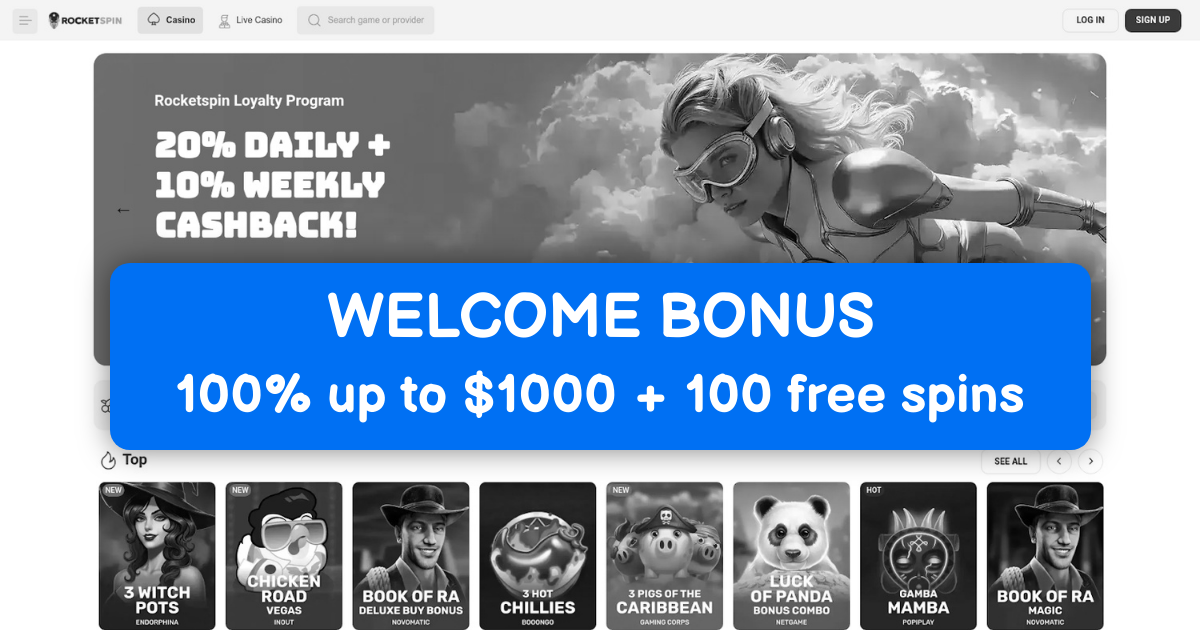The width and height of the screenshot is (1200, 630).
Task: Focus the Search game or provider field
Action: (x=365, y=20)
